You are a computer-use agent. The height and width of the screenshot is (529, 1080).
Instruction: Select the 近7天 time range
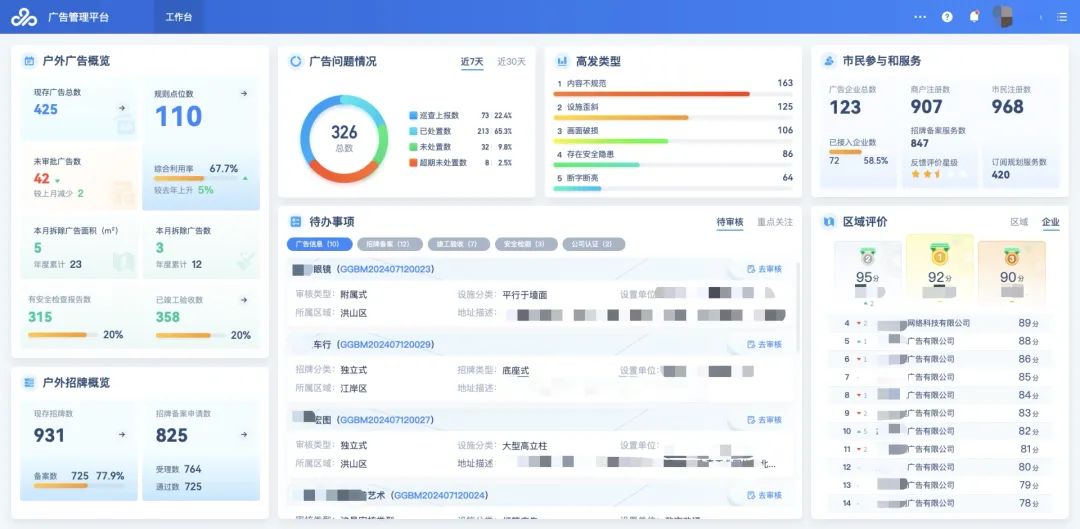coord(472,62)
